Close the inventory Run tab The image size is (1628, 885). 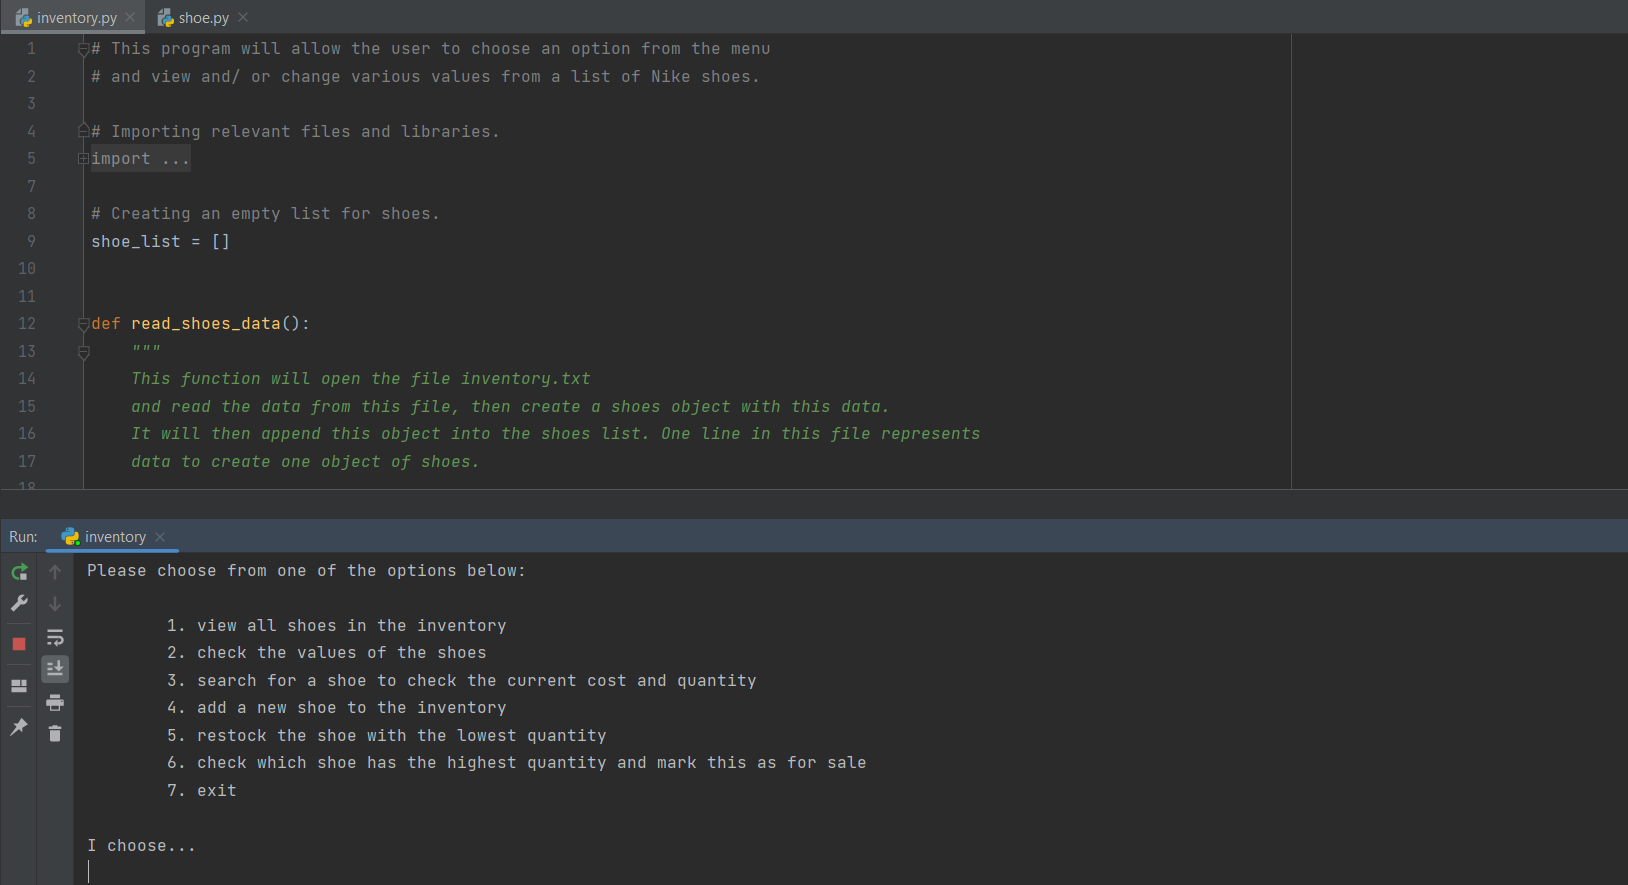coord(160,537)
